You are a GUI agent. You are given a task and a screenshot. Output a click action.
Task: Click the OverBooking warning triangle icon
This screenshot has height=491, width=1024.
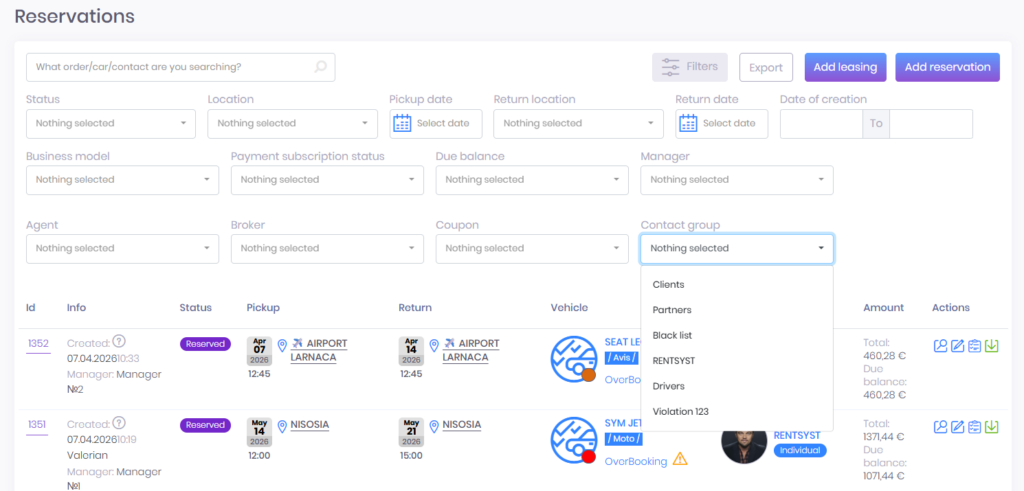[680, 460]
